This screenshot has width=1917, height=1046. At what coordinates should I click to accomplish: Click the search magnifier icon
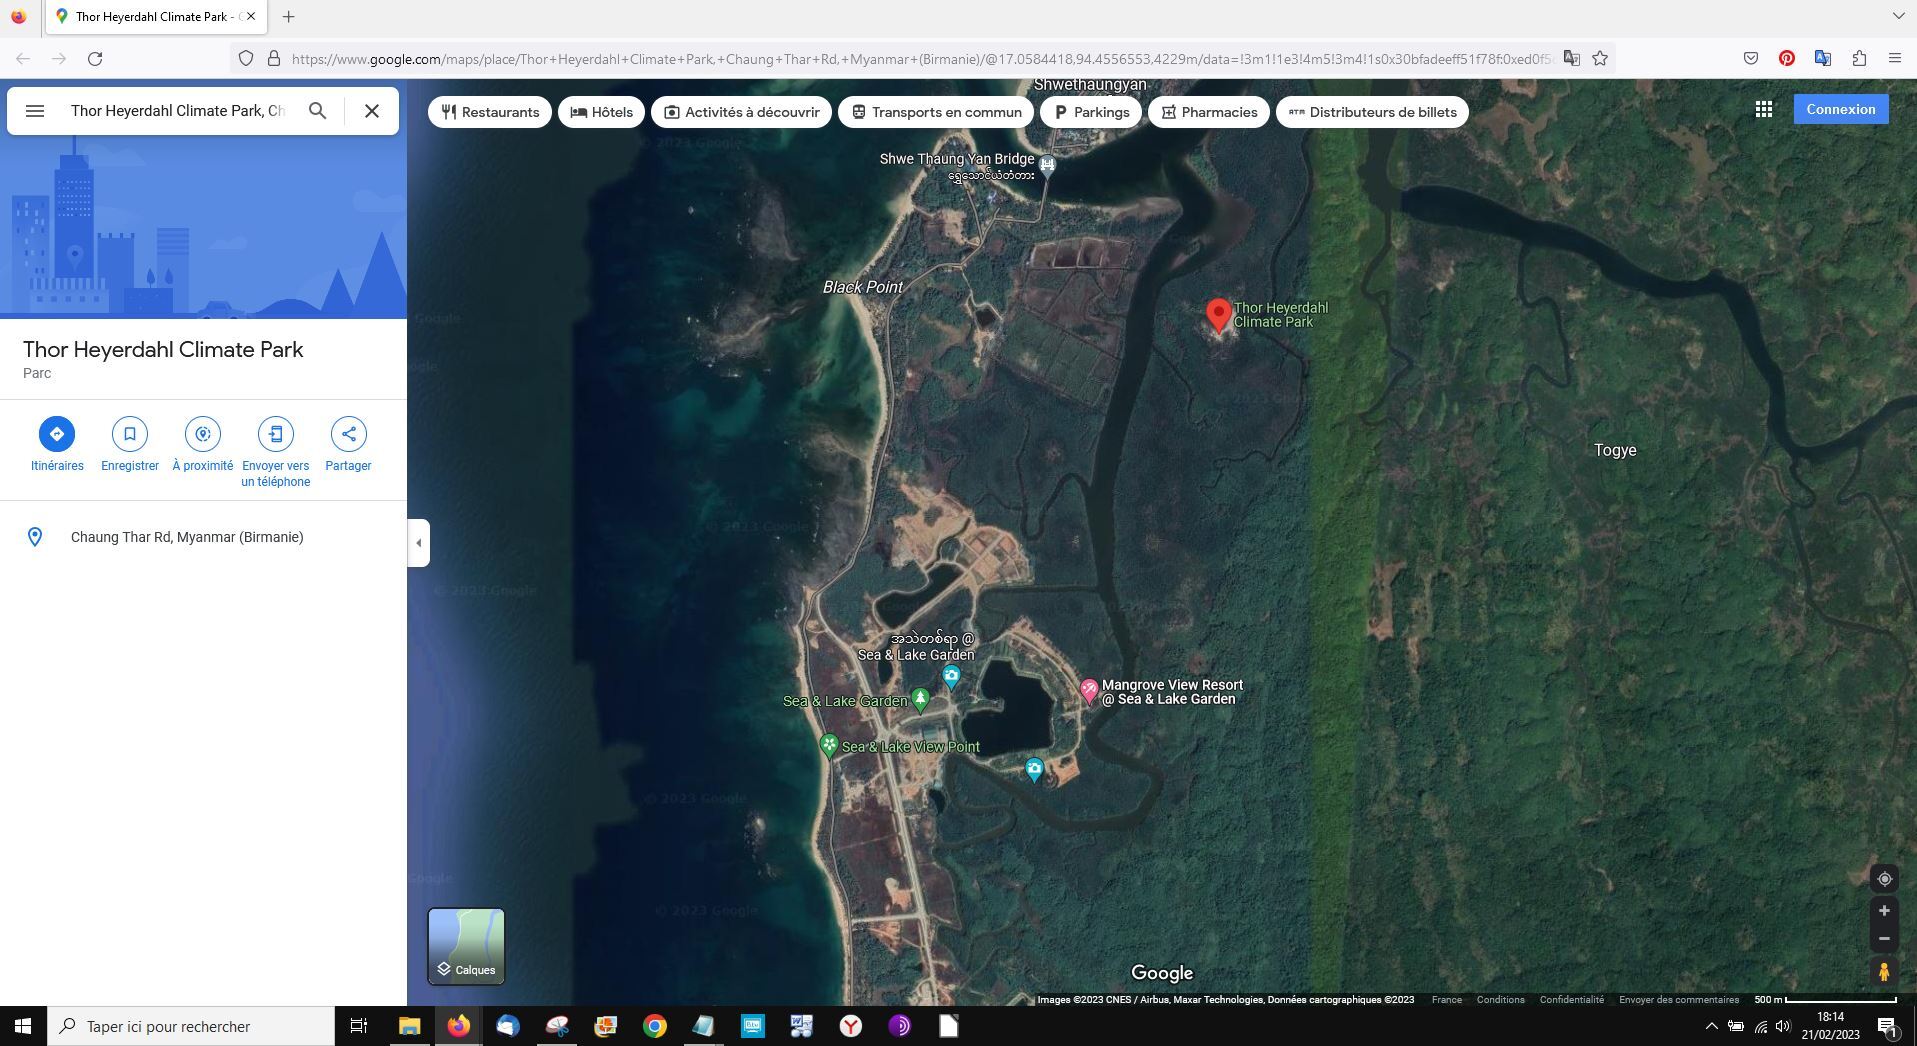pyautogui.click(x=317, y=111)
